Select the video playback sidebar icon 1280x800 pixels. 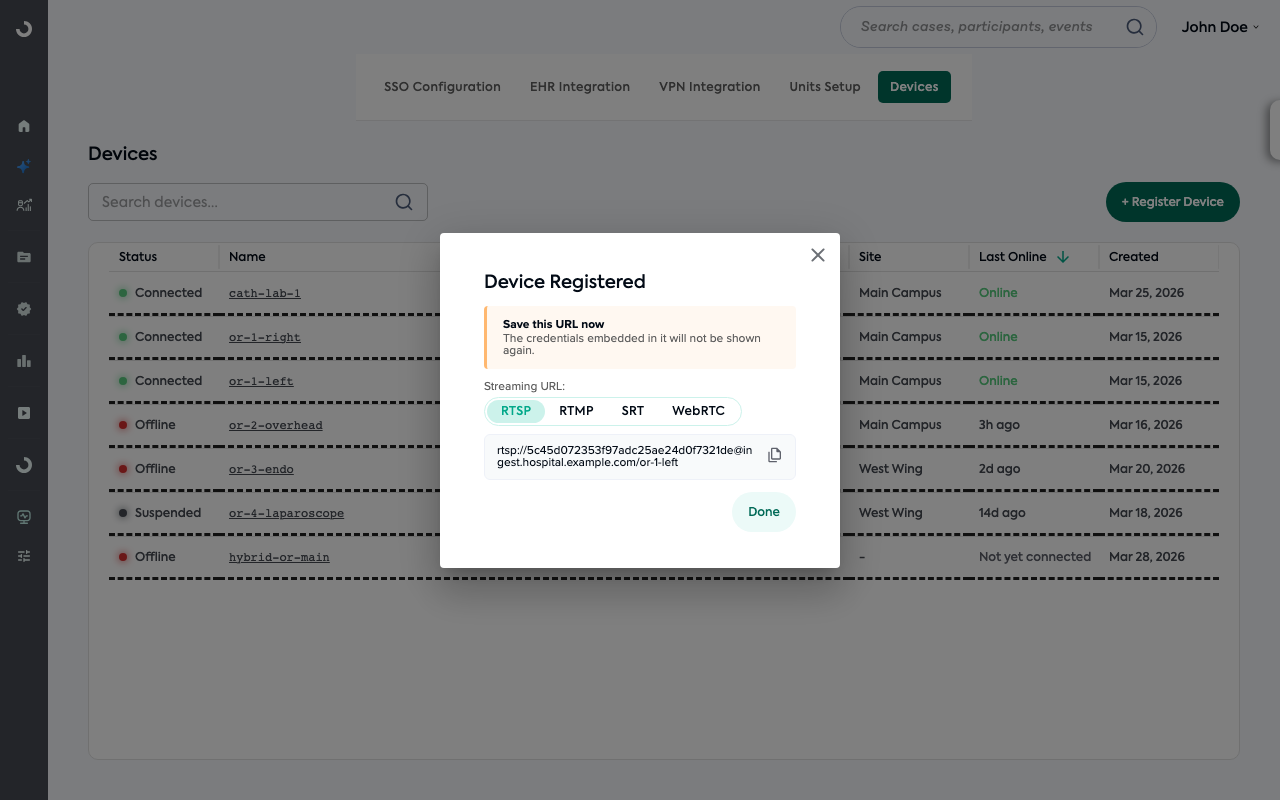(x=23, y=412)
